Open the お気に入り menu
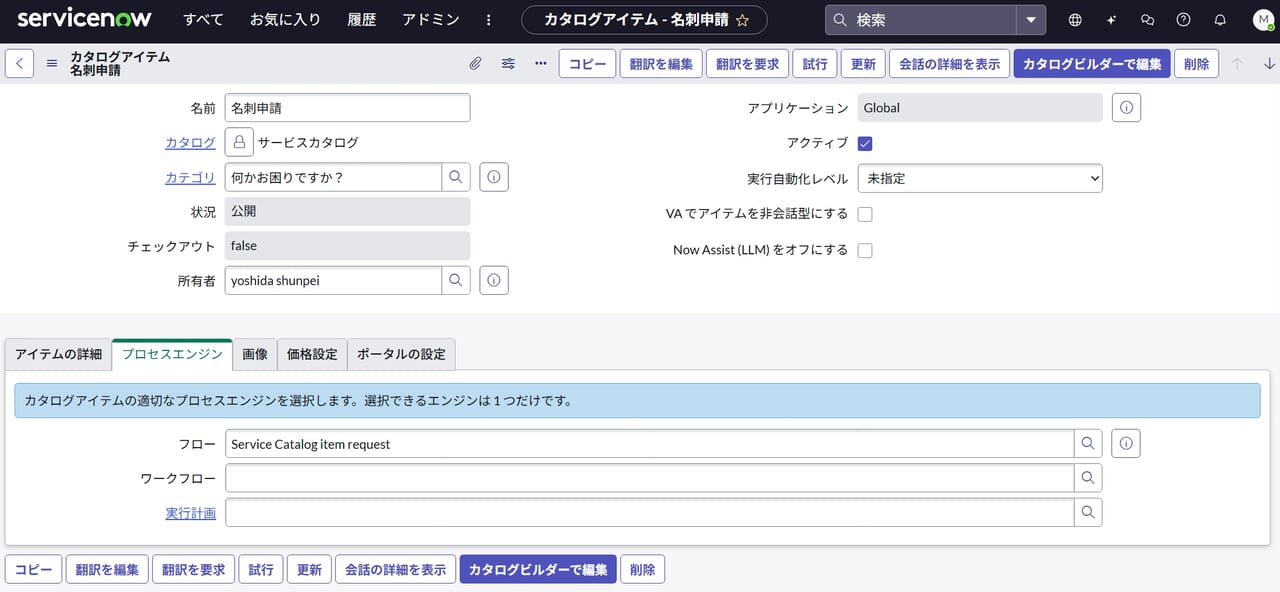The image size is (1280, 592). click(285, 20)
